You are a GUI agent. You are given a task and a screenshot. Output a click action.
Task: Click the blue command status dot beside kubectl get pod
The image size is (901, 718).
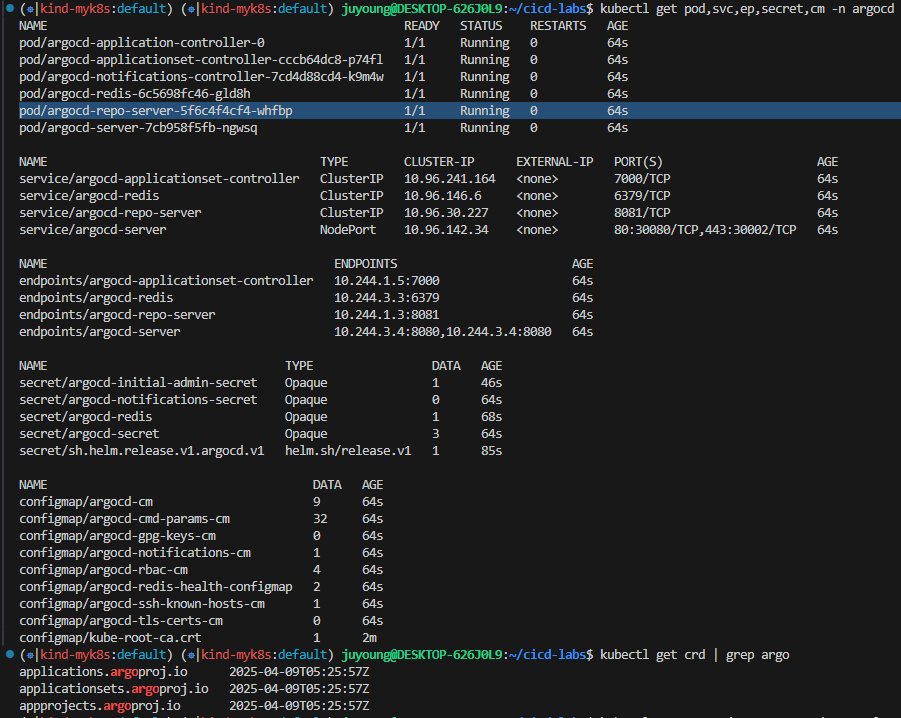pos(10,9)
